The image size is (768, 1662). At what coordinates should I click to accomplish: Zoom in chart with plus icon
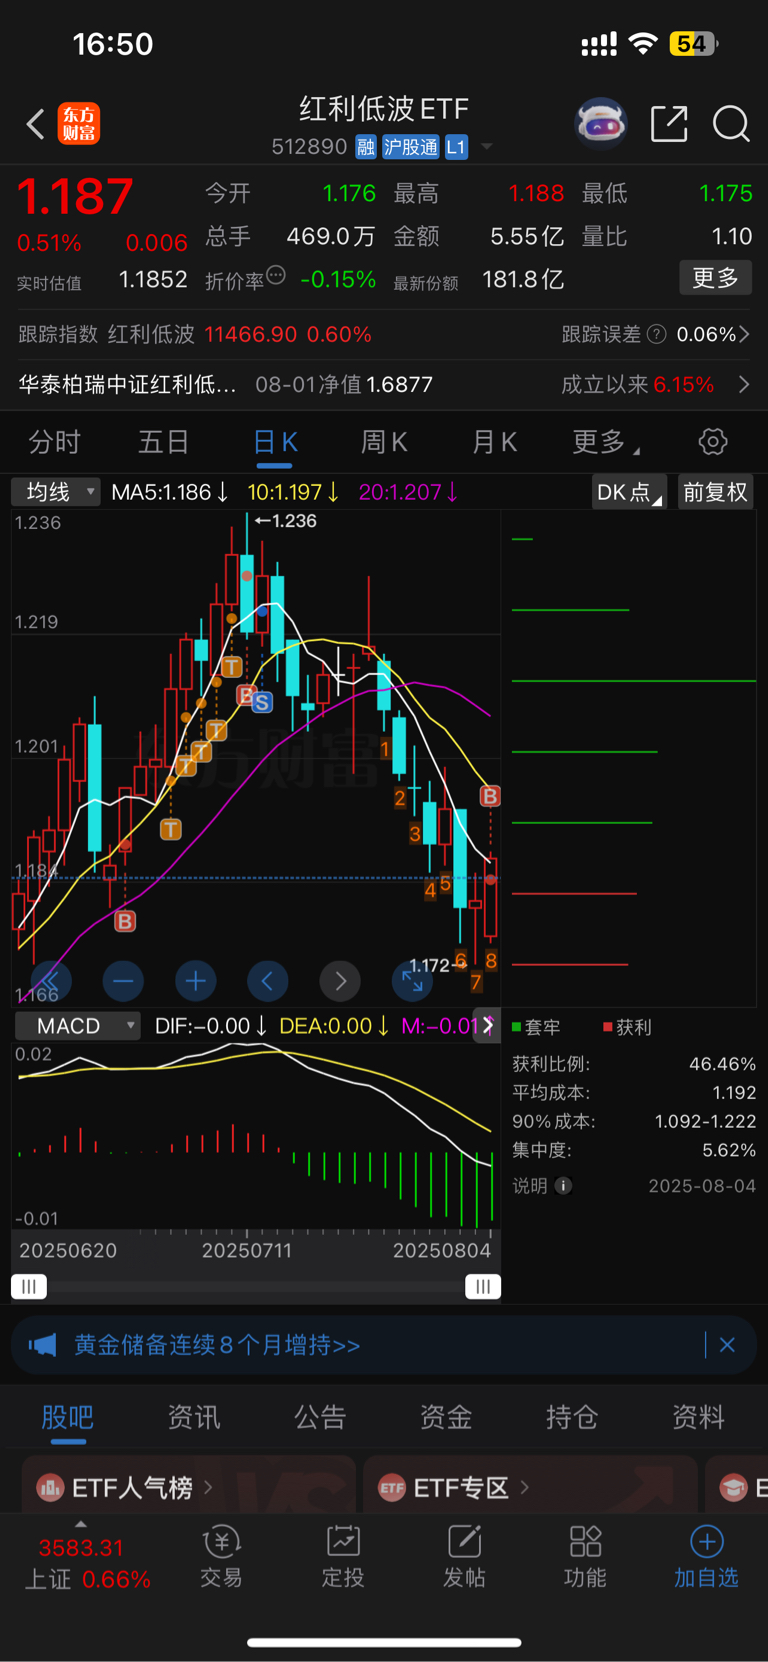pyautogui.click(x=196, y=981)
